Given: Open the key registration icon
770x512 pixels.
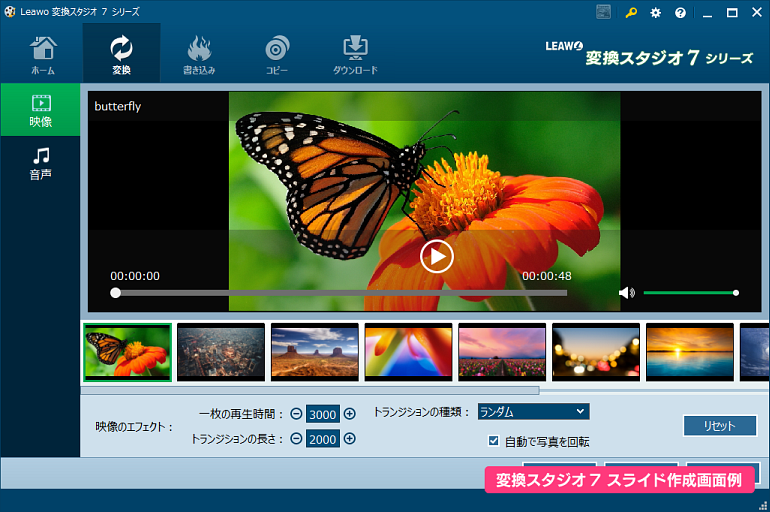Looking at the screenshot, I should coord(631,13).
